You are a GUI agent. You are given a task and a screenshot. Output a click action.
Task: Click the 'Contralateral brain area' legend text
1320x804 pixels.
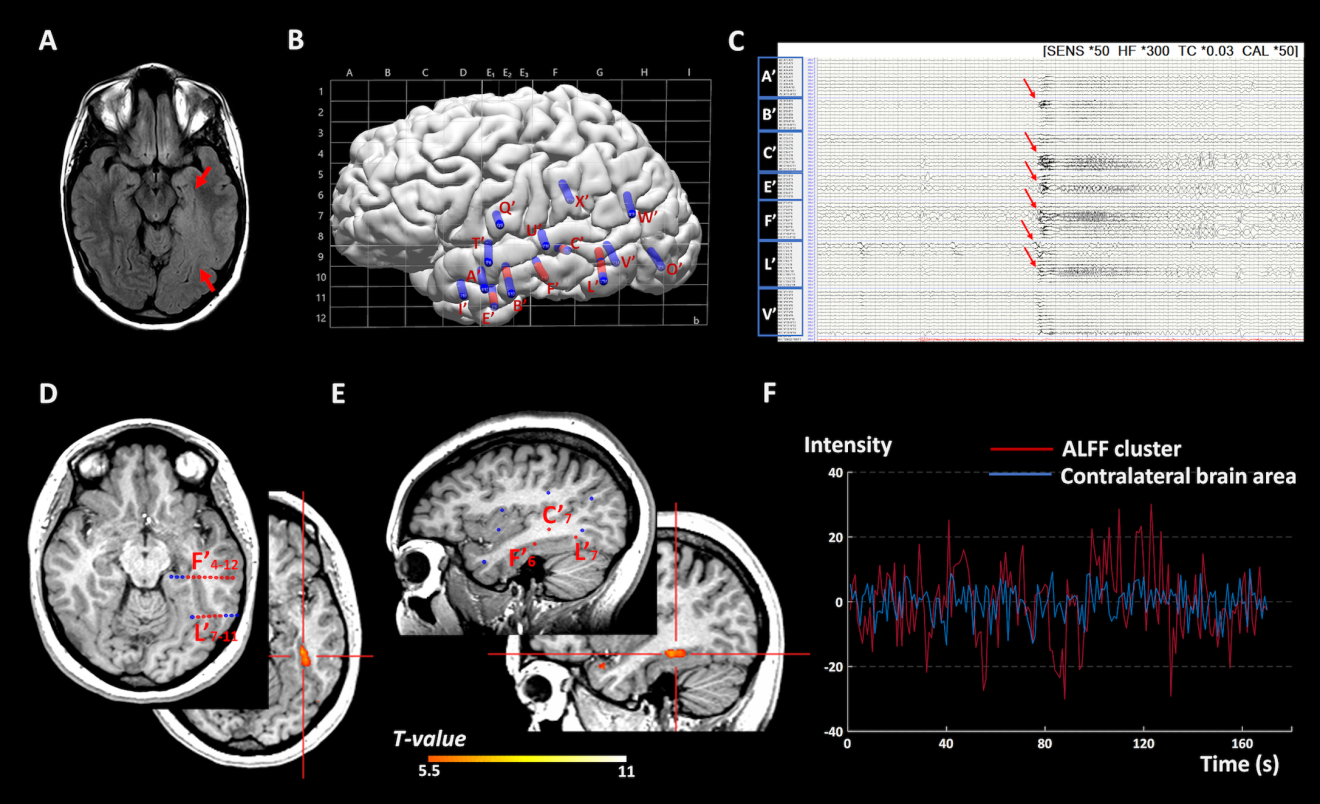1178,476
